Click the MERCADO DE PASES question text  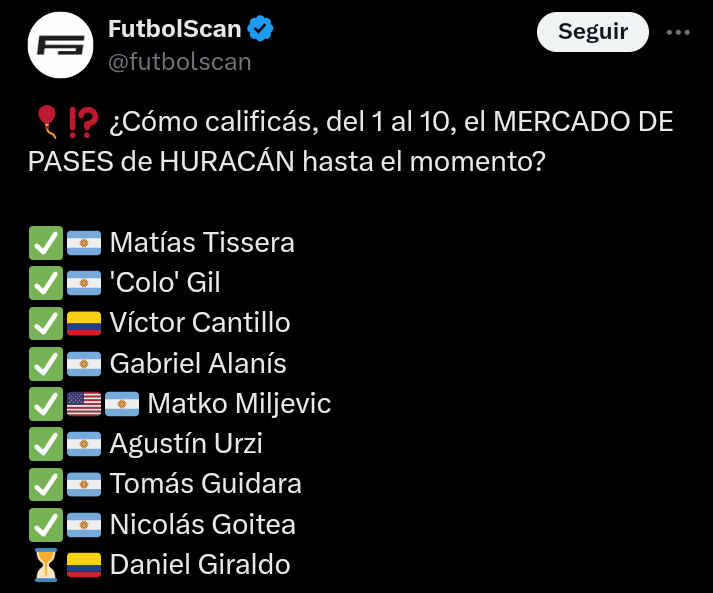click(351, 141)
